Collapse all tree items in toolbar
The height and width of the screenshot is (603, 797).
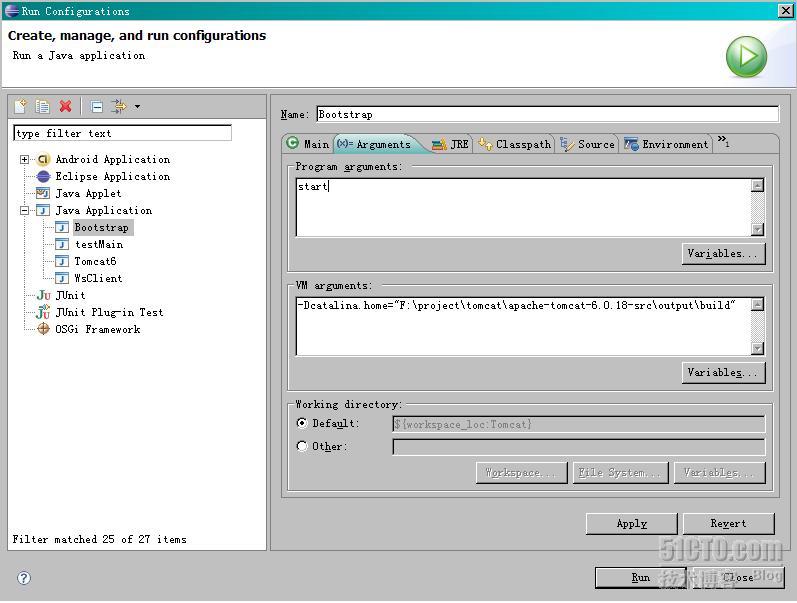coord(96,106)
